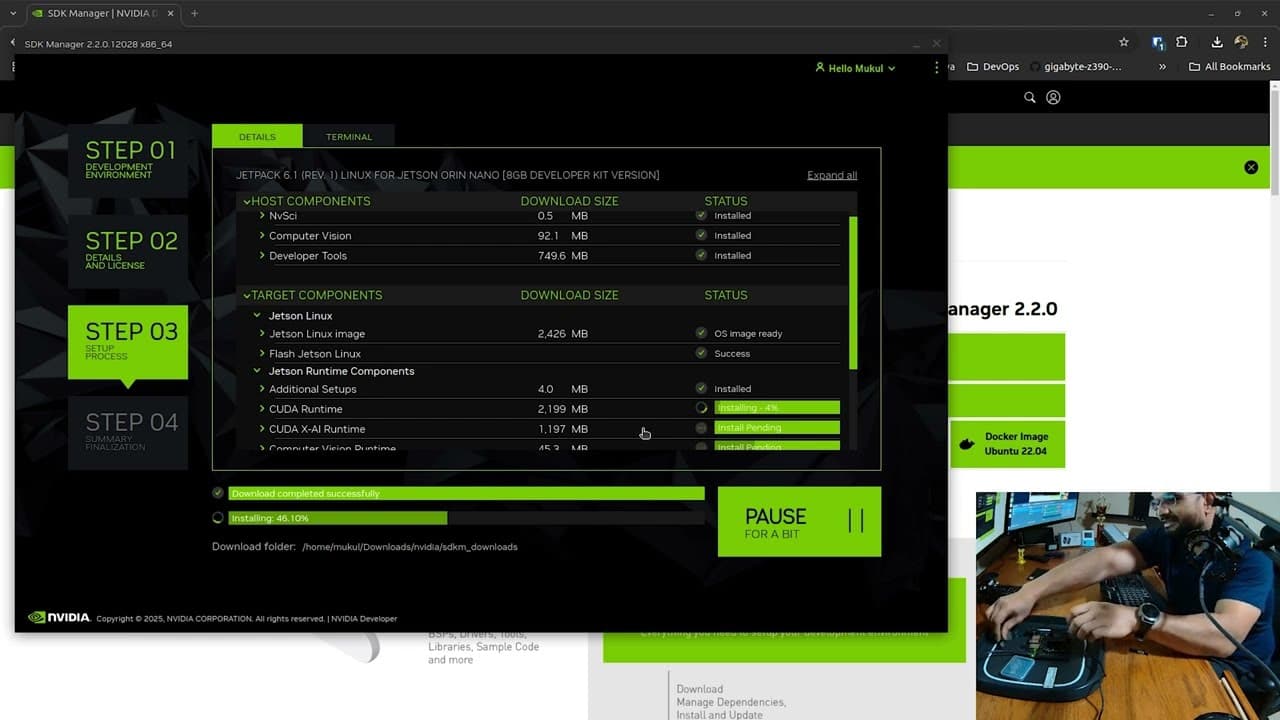Click the download completed checkmark icon
This screenshot has height=720, width=1280.
point(218,493)
